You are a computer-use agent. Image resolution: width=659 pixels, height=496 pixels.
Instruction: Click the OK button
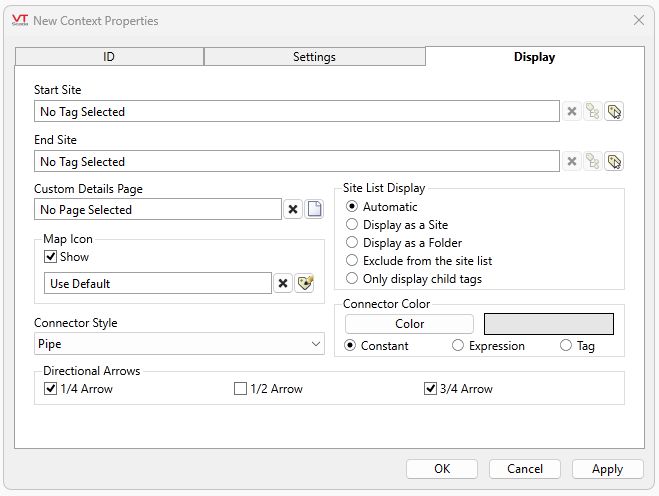442,469
